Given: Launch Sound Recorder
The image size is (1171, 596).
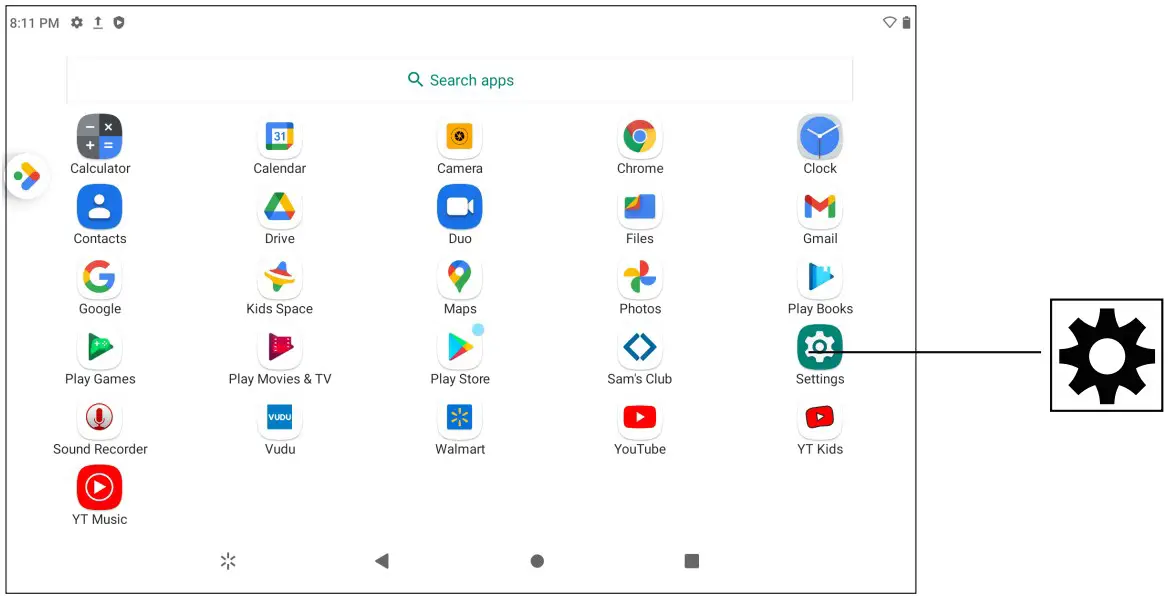Looking at the screenshot, I should (99, 418).
